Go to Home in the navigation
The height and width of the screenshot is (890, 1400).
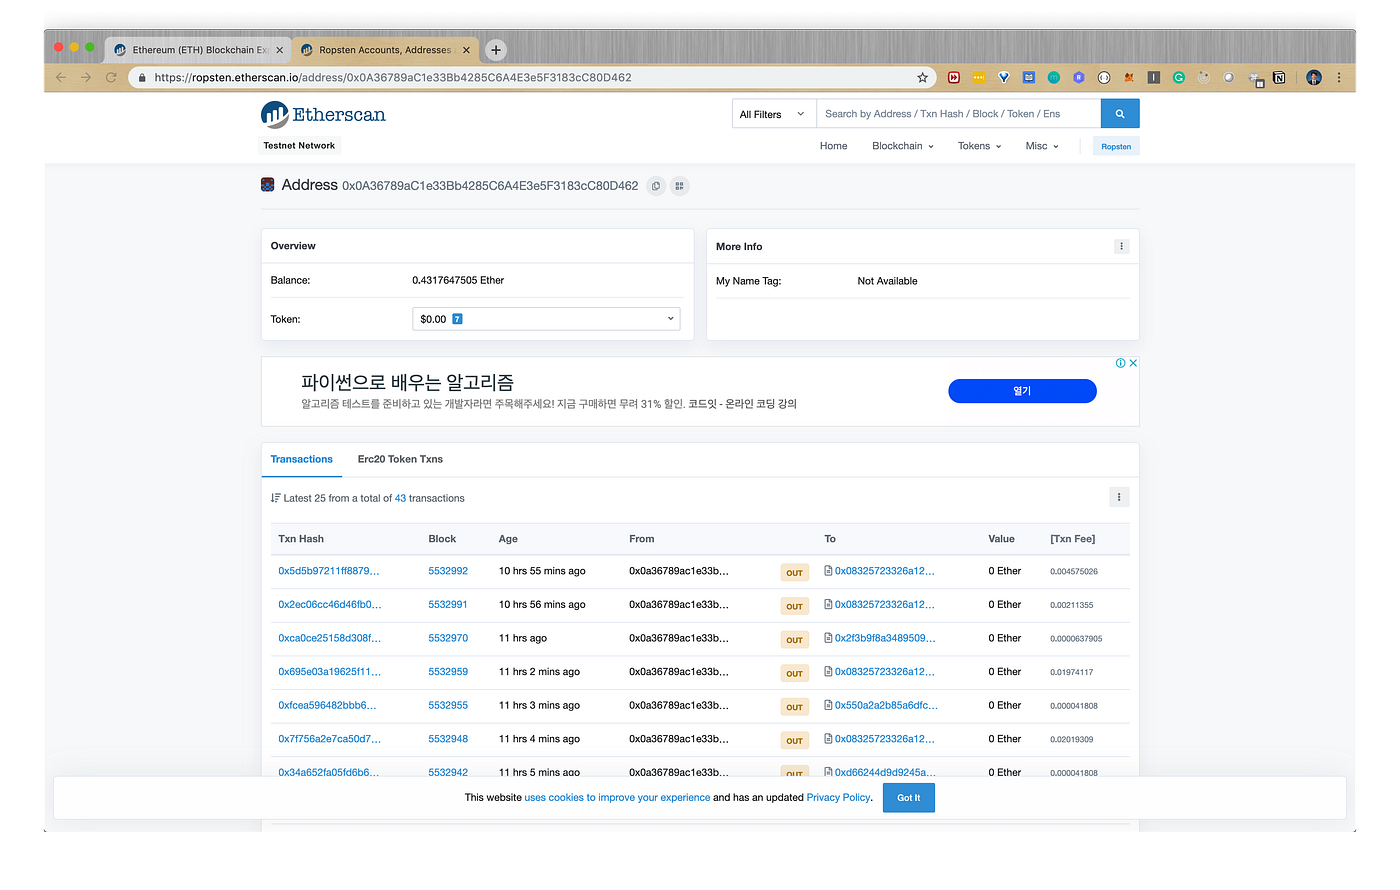tap(833, 146)
